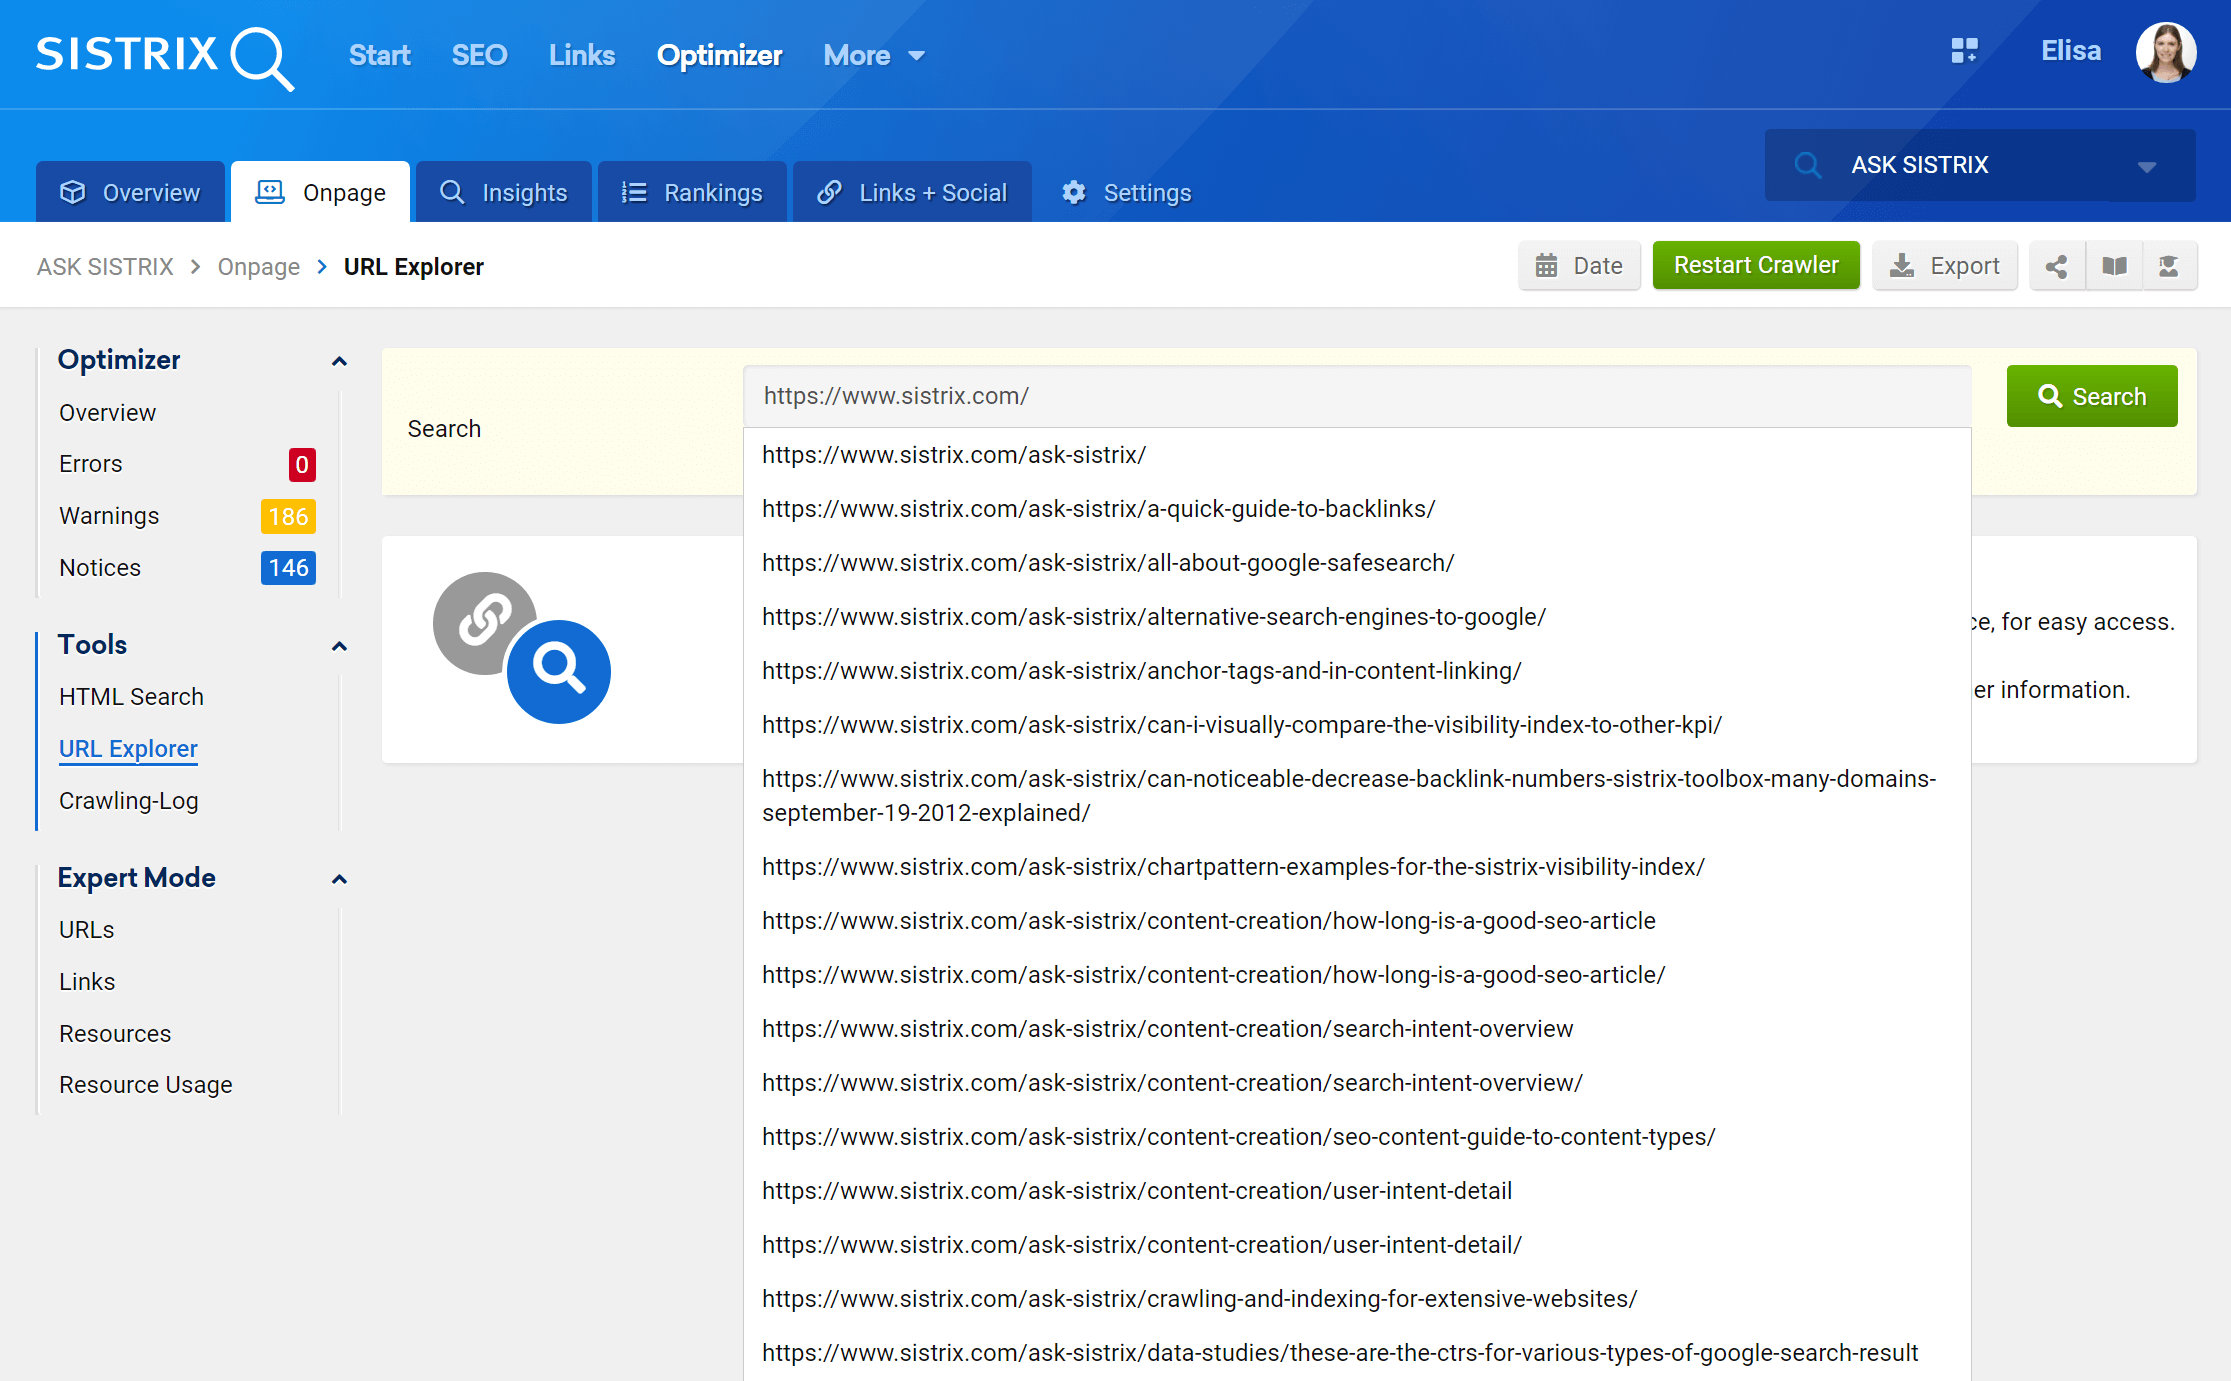Open Elisa's profile avatar
2231x1381 pixels.
point(2166,52)
